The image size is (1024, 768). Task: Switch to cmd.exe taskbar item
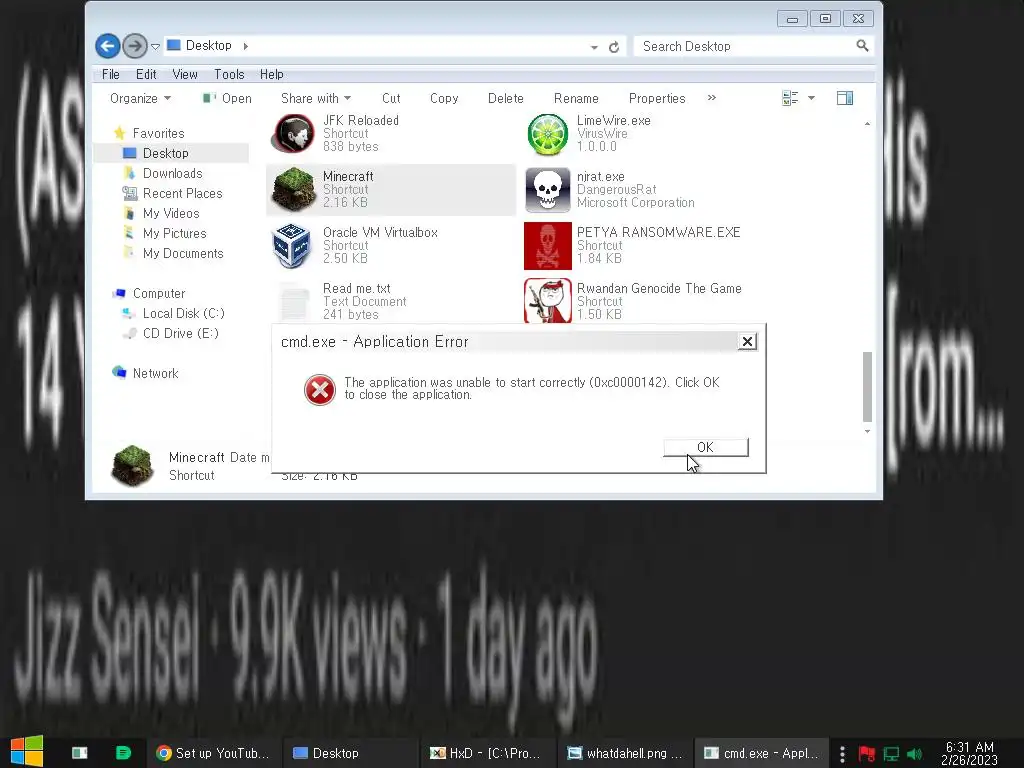tap(761, 753)
